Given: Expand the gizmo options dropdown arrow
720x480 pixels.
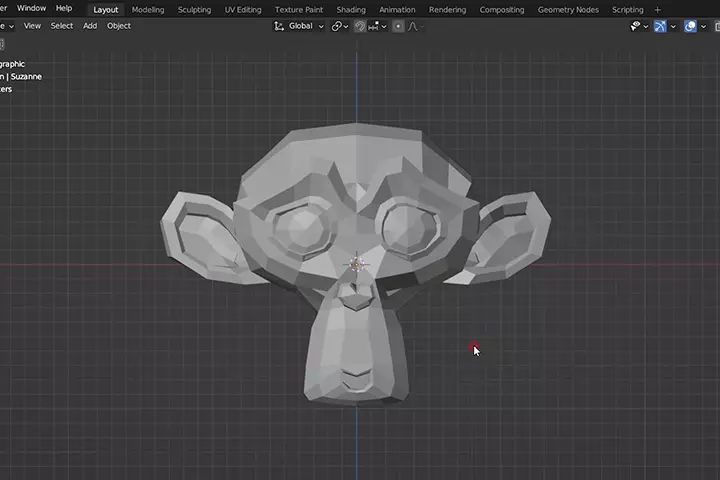Looking at the screenshot, I should (x=673, y=27).
